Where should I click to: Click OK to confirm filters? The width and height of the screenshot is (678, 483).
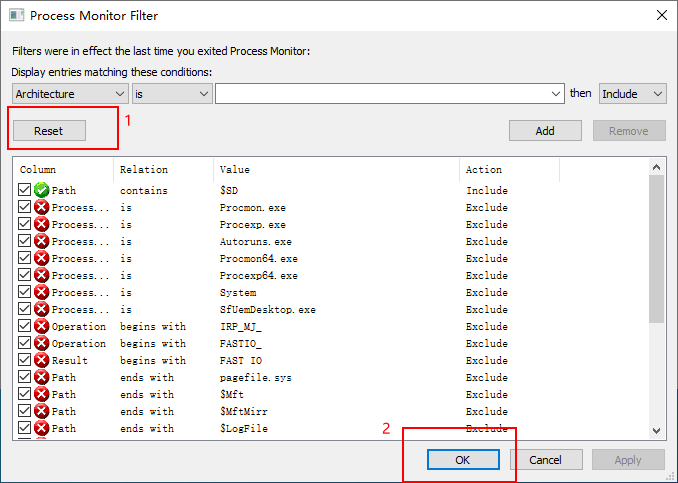pyautogui.click(x=462, y=460)
